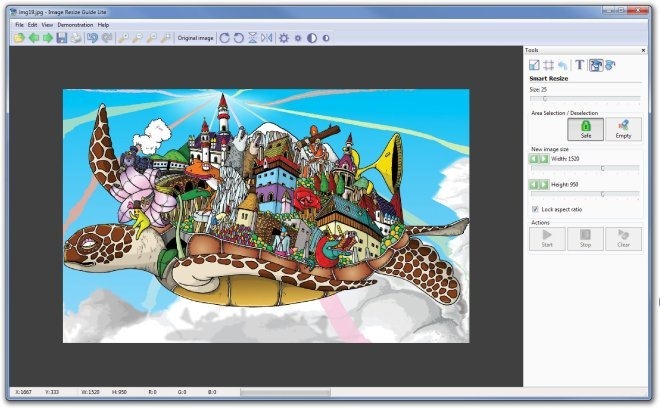The width and height of the screenshot is (660, 409).
Task: Open the Demonstration menu
Action: [75, 25]
